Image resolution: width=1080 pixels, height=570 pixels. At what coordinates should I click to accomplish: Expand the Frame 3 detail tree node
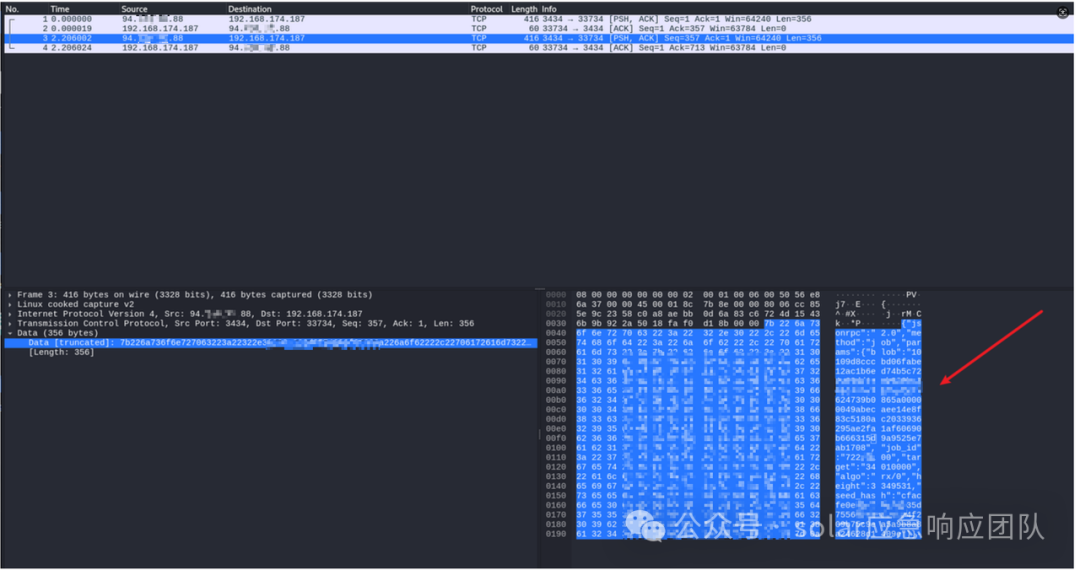click(10, 295)
